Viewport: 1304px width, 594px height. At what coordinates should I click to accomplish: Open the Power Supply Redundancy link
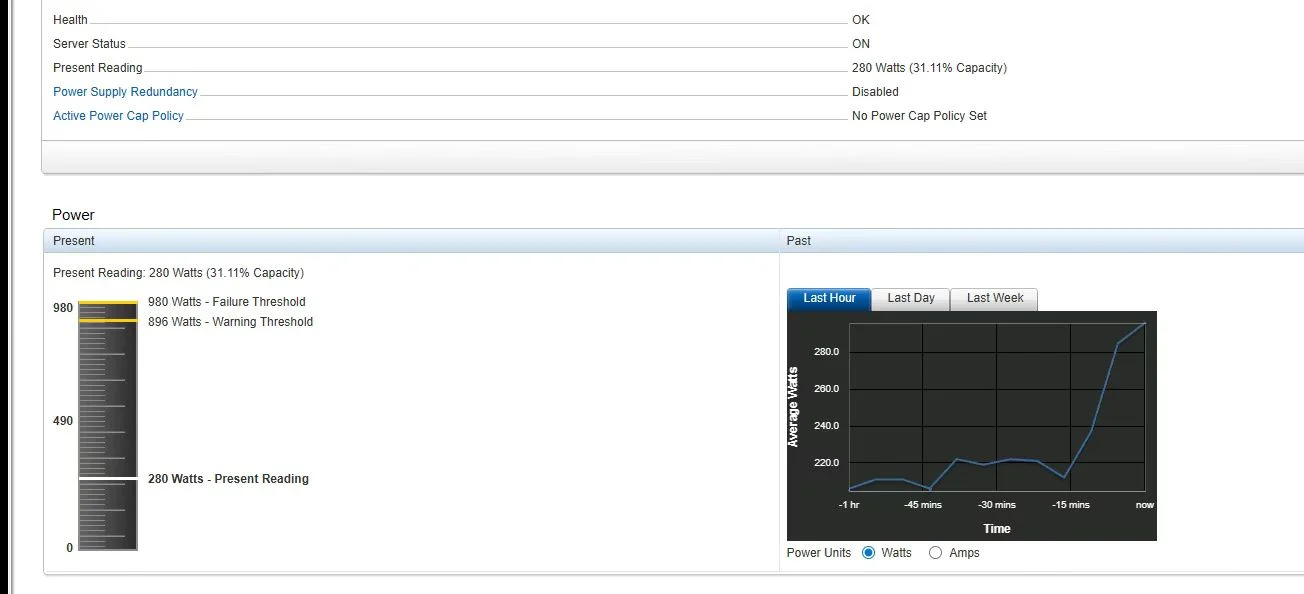click(125, 92)
